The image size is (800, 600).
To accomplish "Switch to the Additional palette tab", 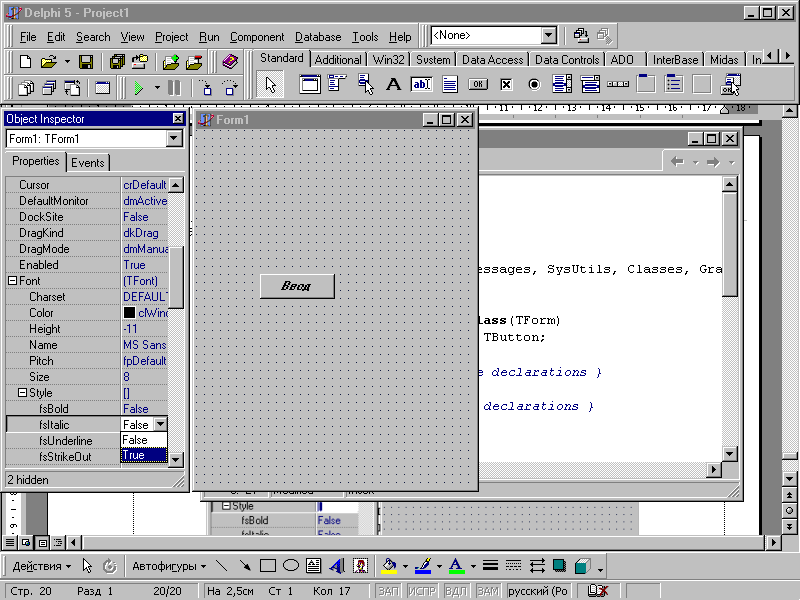I will pos(338,60).
